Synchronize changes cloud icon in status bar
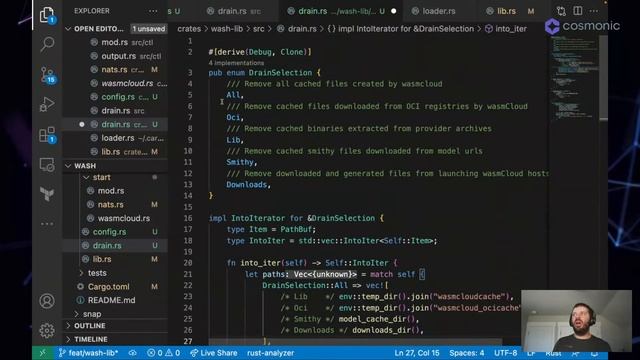This screenshot has height=360, width=640. (x=133, y=353)
